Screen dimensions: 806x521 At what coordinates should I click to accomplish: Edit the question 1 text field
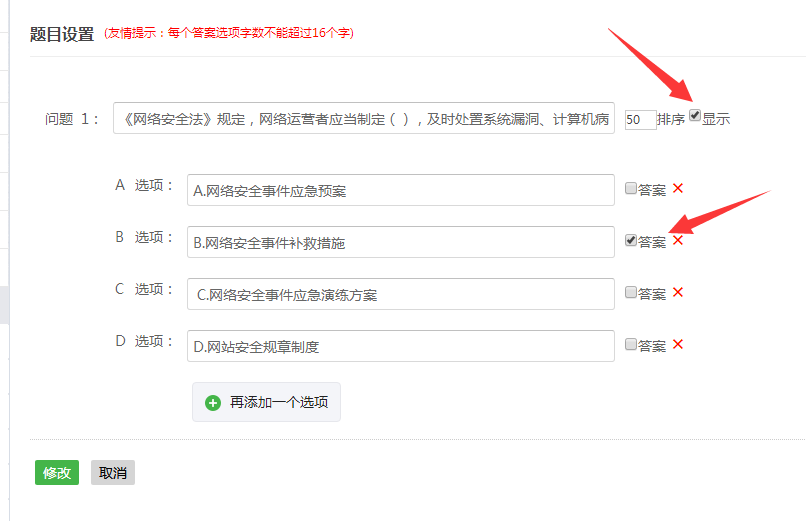[x=364, y=118]
